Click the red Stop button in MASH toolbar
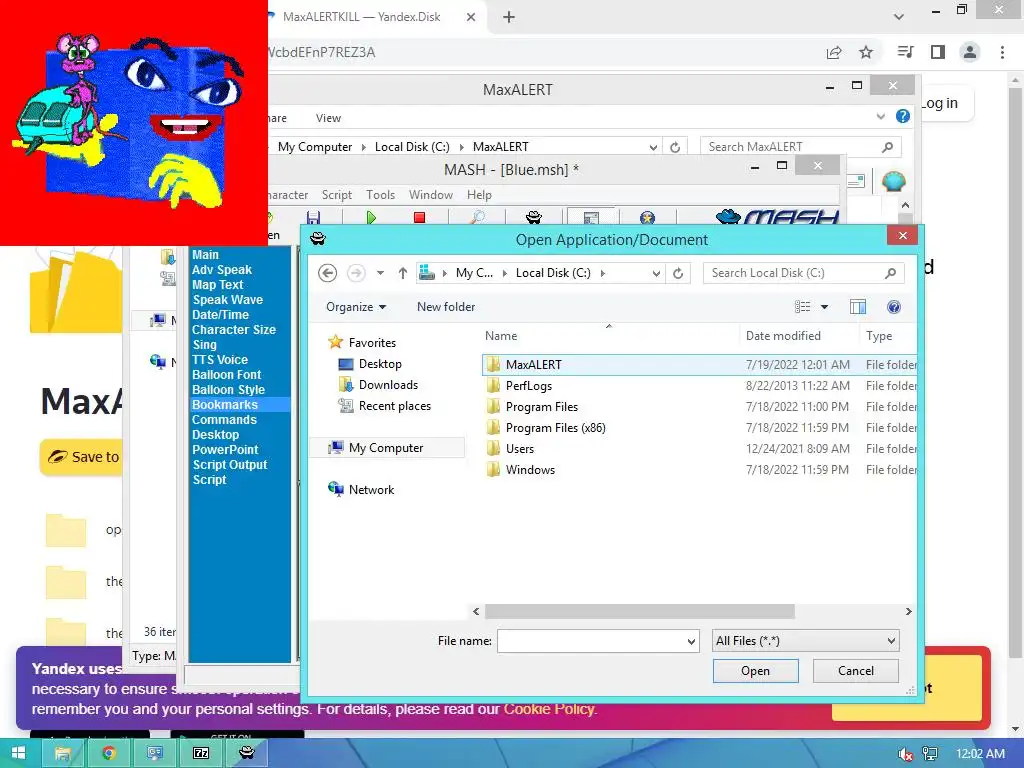The width and height of the screenshot is (1024, 768). point(419,217)
